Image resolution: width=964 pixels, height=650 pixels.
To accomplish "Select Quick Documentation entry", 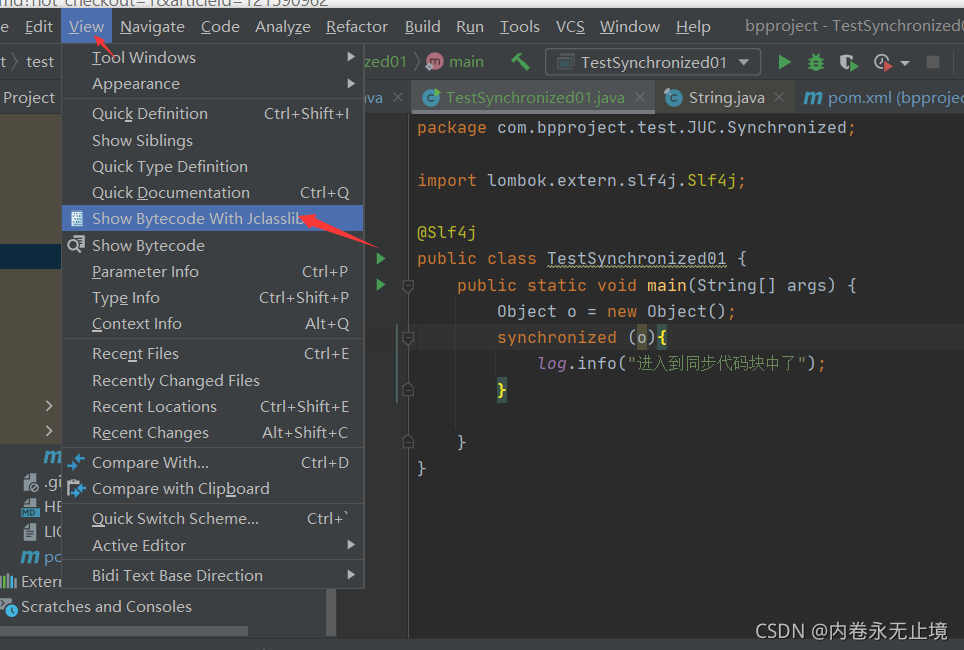I will pos(213,192).
